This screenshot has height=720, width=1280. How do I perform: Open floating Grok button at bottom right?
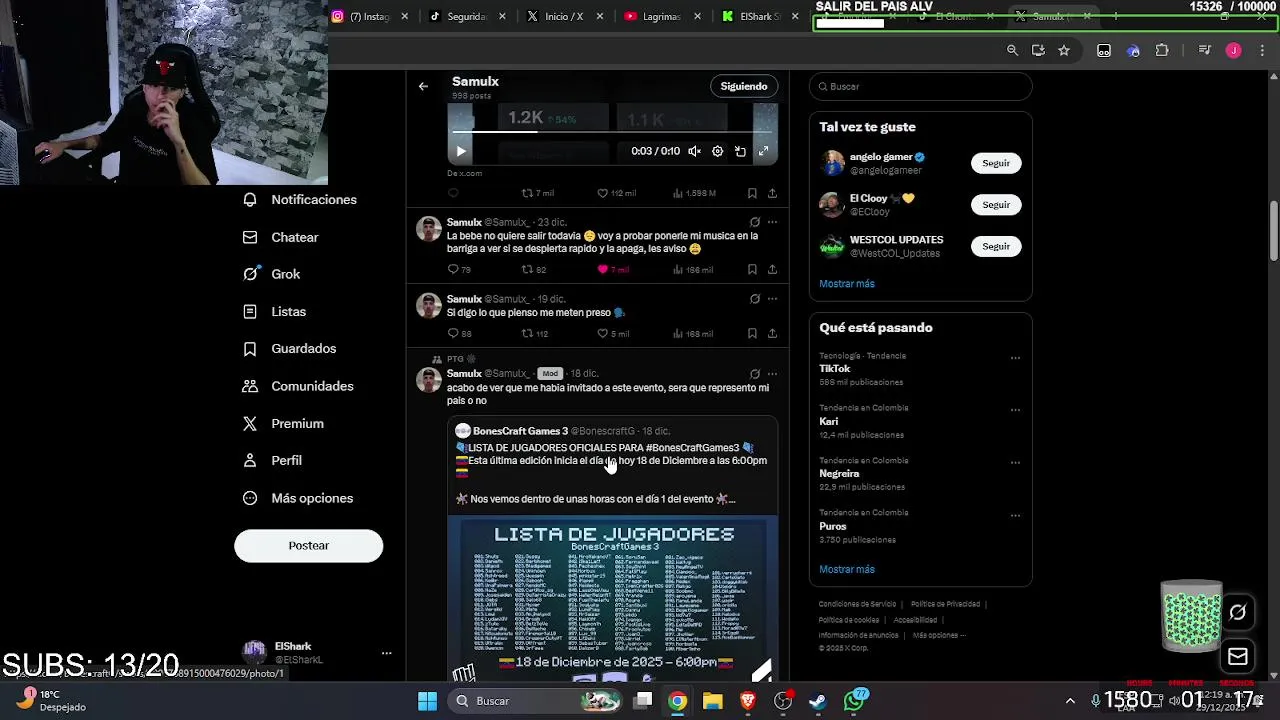(1238, 612)
